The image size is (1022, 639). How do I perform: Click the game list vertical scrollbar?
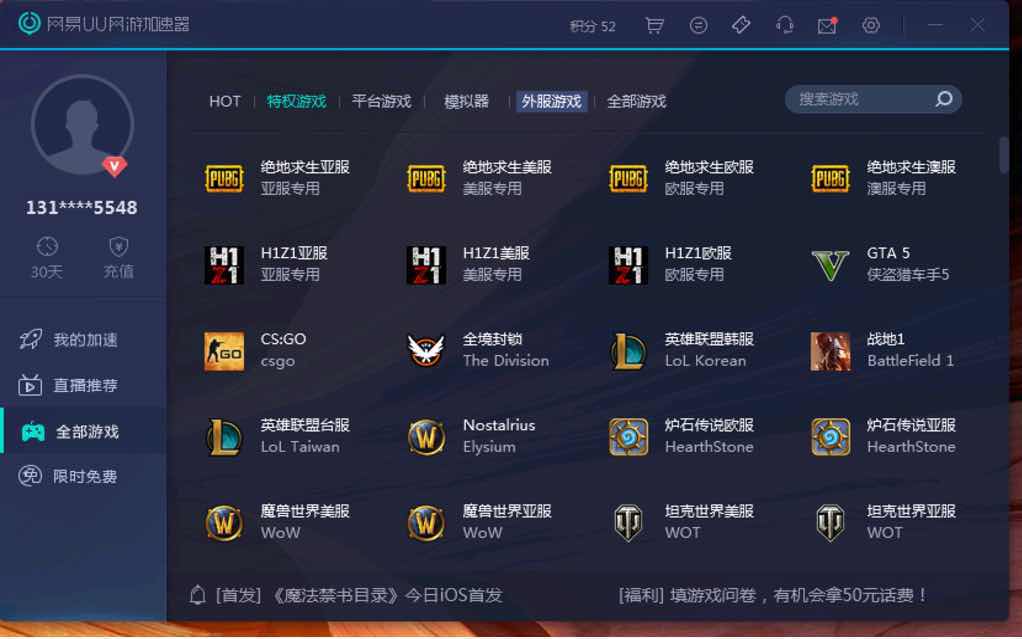coord(1004,155)
